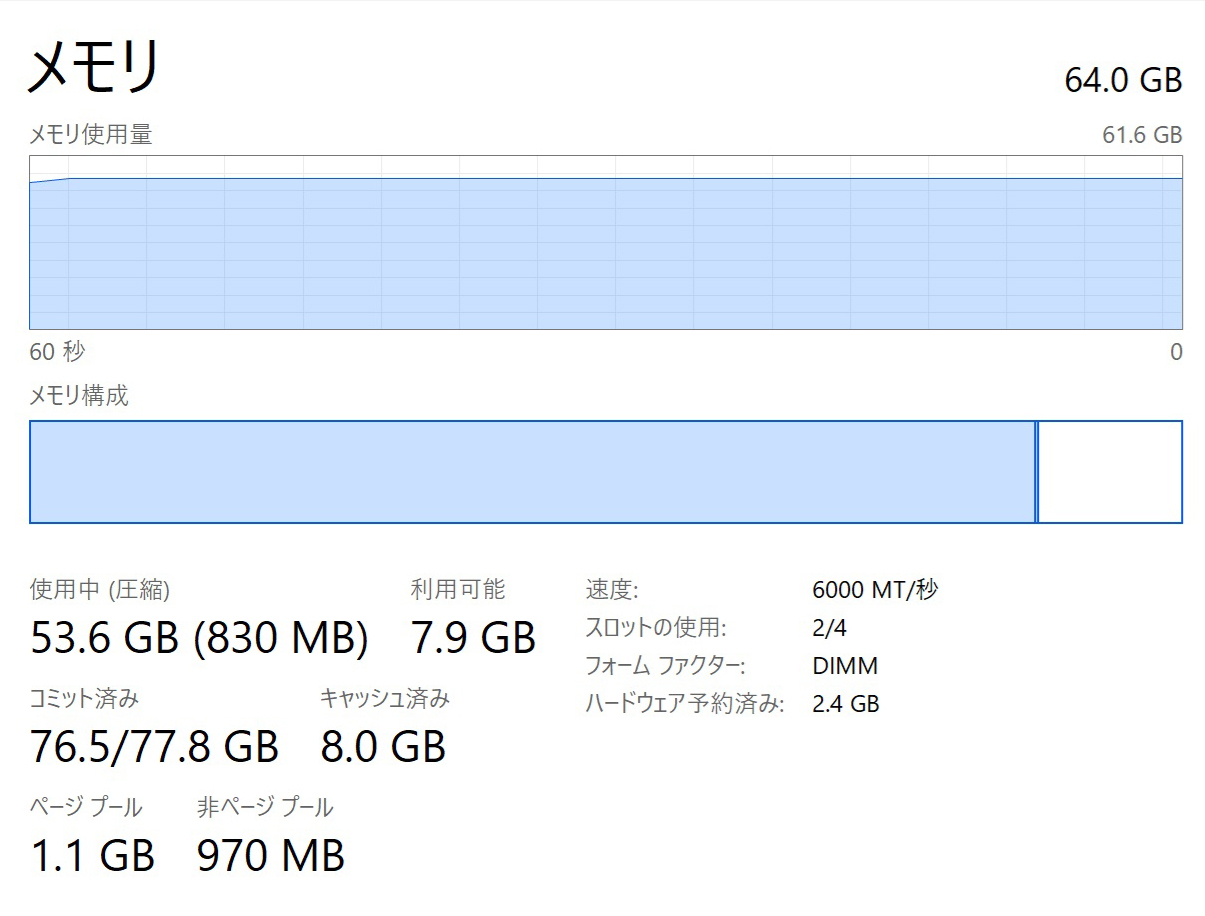The width and height of the screenshot is (1205, 916).
Task: Click the 6000 MT/秒 speed value
Action: coord(875,590)
